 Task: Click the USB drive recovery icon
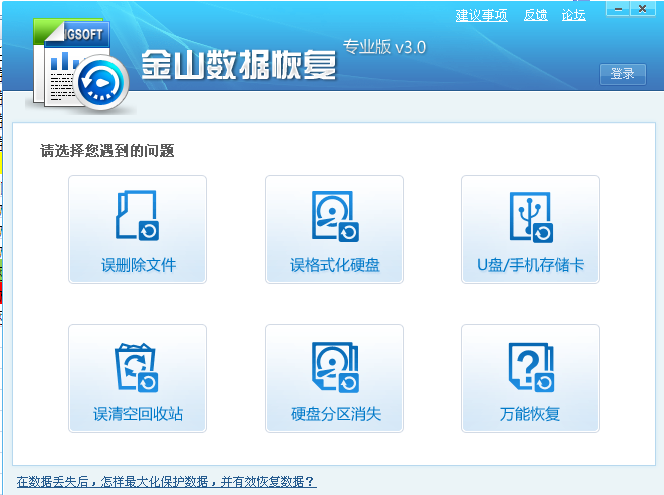coord(531,217)
